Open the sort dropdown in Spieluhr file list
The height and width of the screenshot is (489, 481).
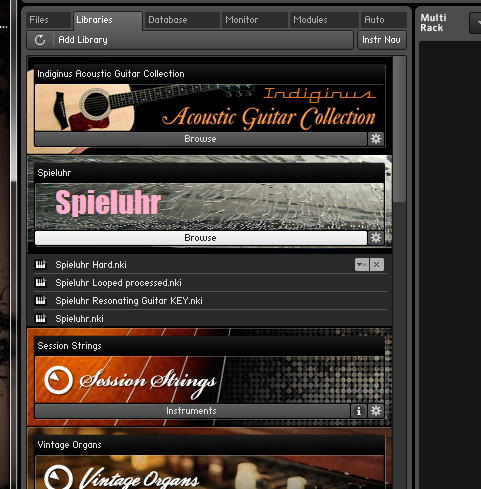point(362,265)
